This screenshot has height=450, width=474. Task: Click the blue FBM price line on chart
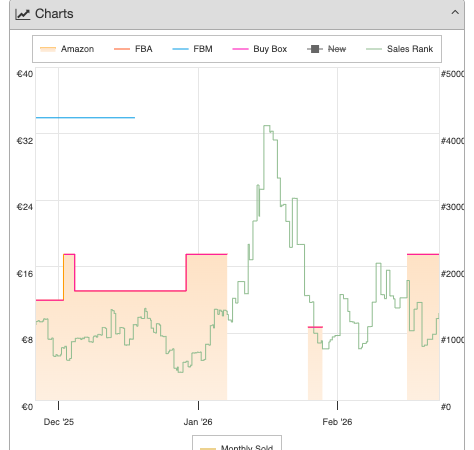[85, 118]
